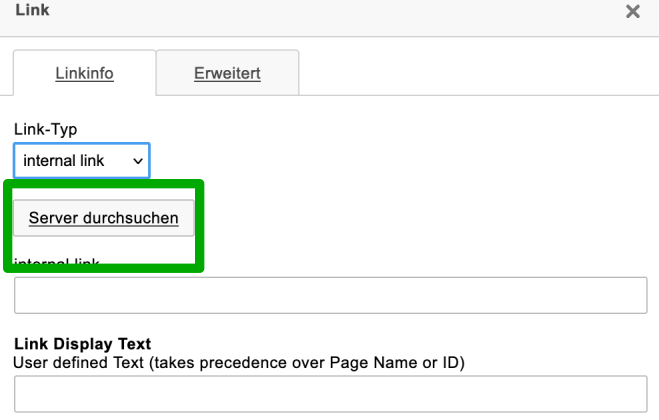
Task: Dismiss the dialog using the top-right X
Action: click(x=632, y=12)
